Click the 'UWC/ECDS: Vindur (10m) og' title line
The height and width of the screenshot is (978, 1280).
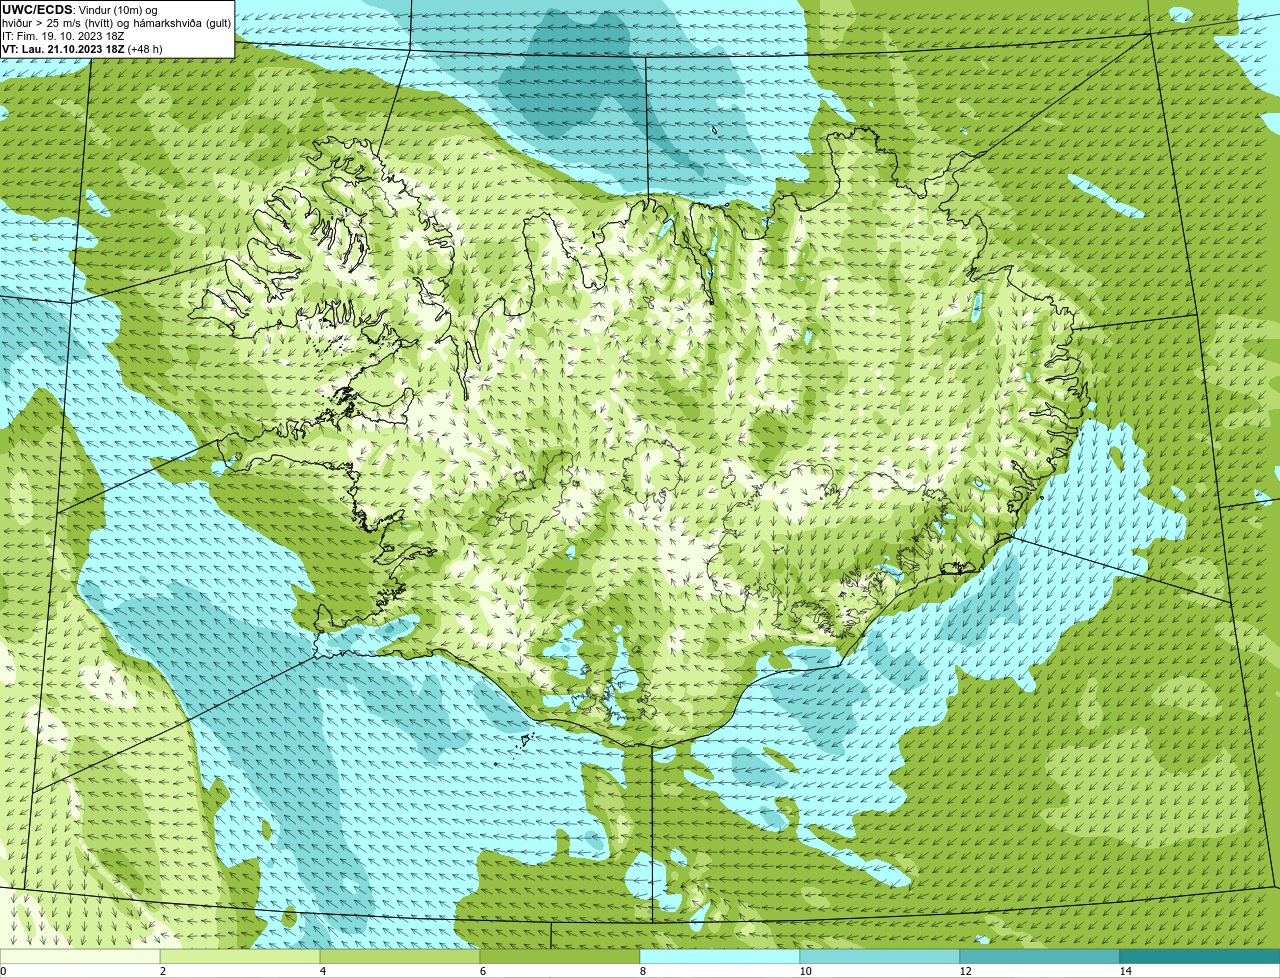pos(80,10)
